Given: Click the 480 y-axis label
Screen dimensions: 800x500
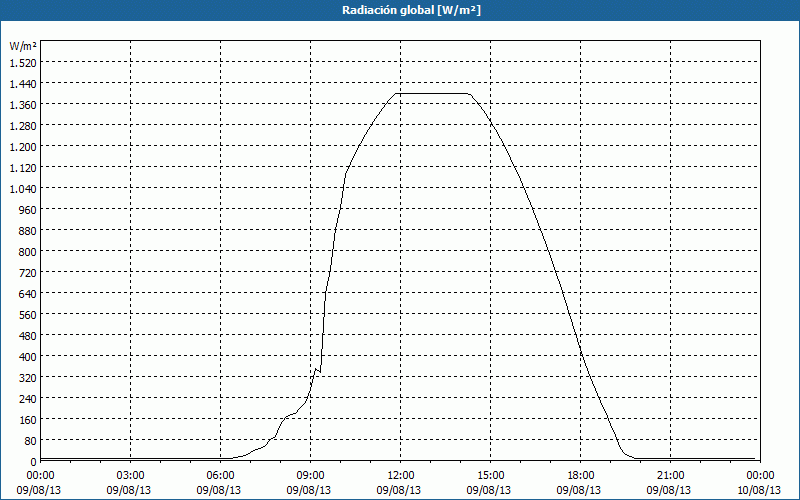Looking at the screenshot, I should (29, 335).
